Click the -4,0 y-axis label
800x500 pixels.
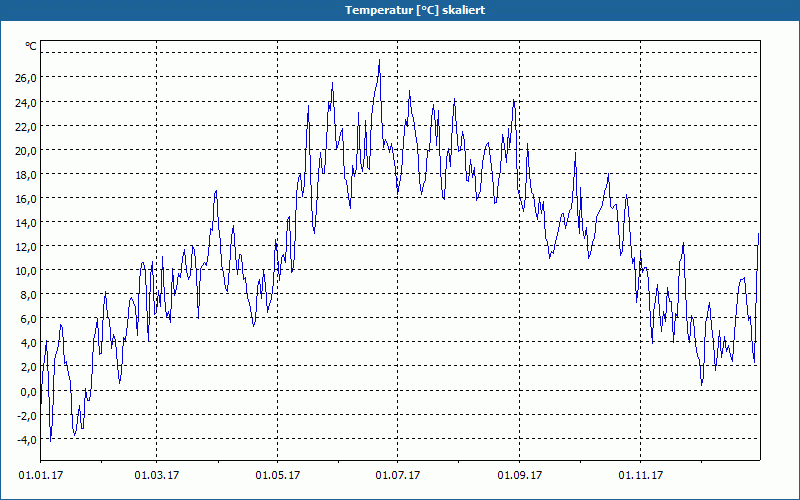click(x=27, y=440)
